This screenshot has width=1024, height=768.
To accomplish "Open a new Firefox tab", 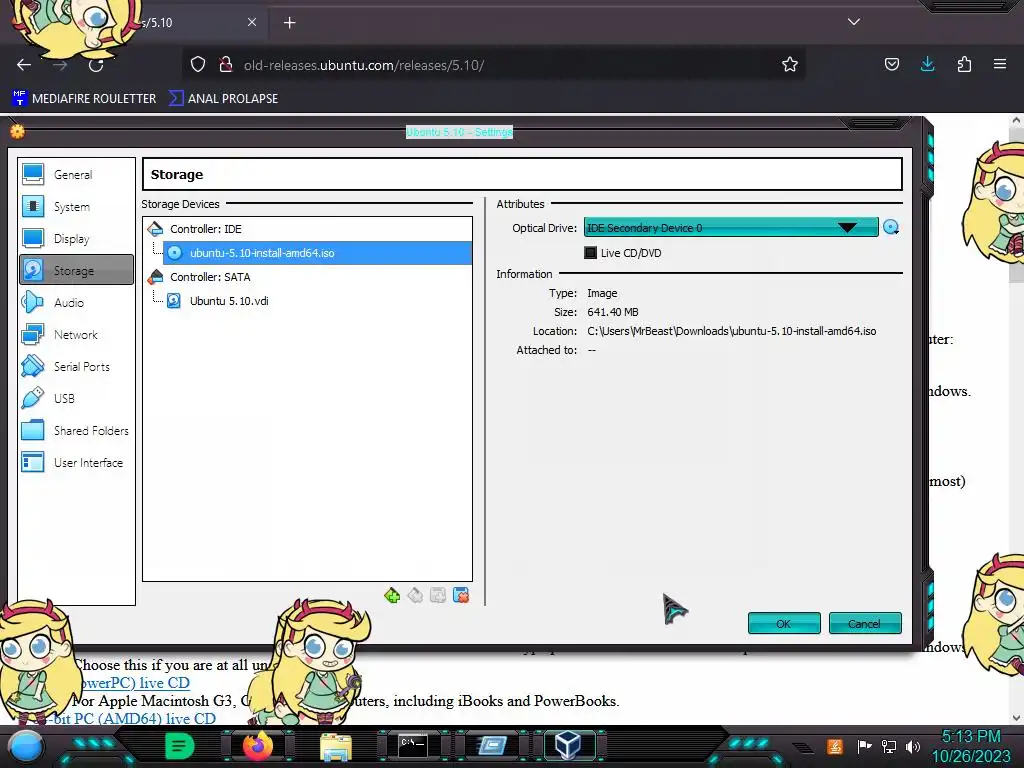I will [289, 23].
